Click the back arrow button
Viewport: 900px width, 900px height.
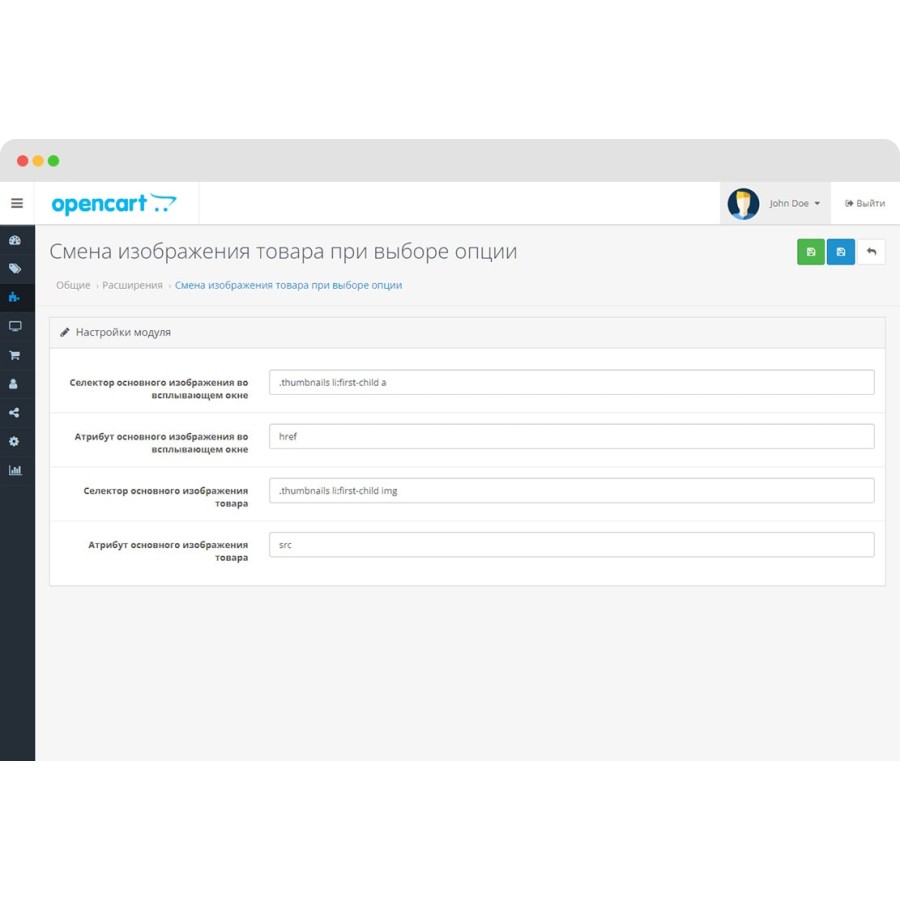(x=871, y=252)
